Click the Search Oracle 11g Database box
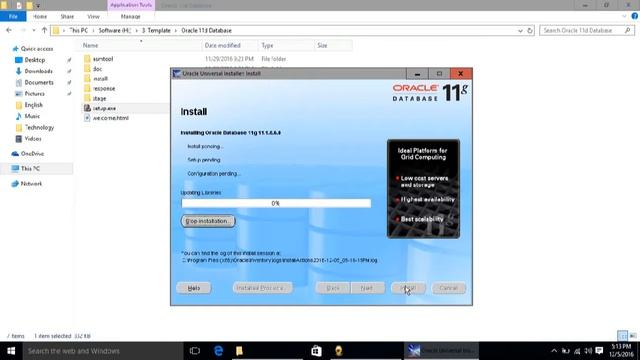Screen dimensions: 640x360 pos(587,31)
